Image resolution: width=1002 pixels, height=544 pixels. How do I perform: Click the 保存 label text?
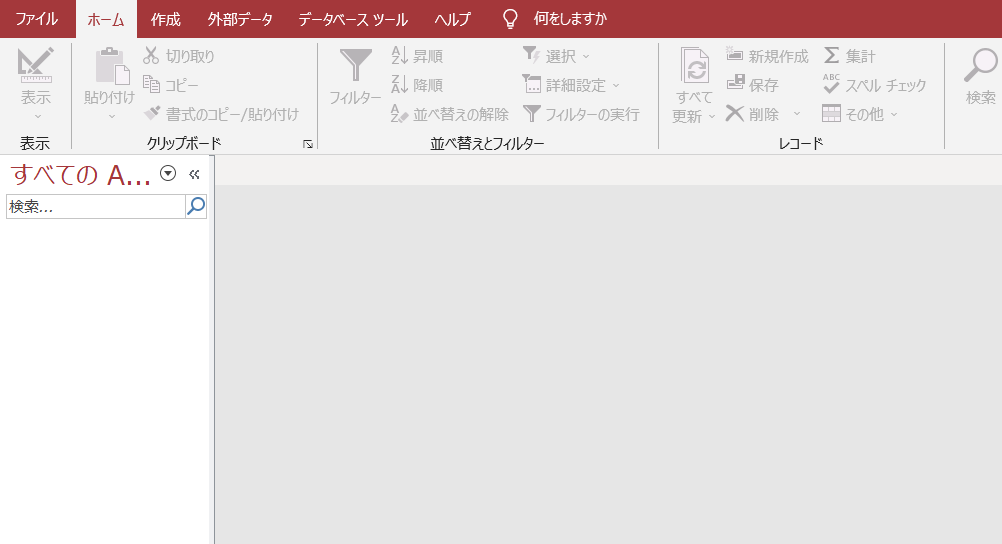pyautogui.click(x=764, y=85)
